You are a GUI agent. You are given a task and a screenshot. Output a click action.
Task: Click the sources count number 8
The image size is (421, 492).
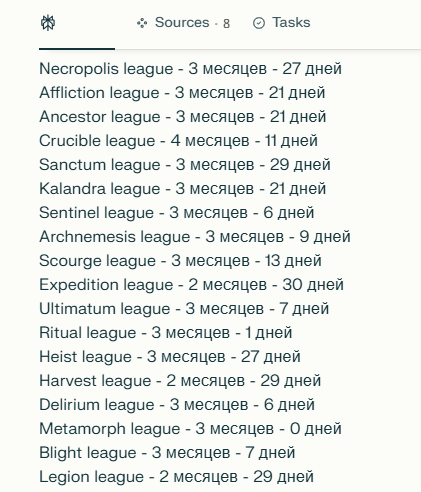[x=226, y=24]
